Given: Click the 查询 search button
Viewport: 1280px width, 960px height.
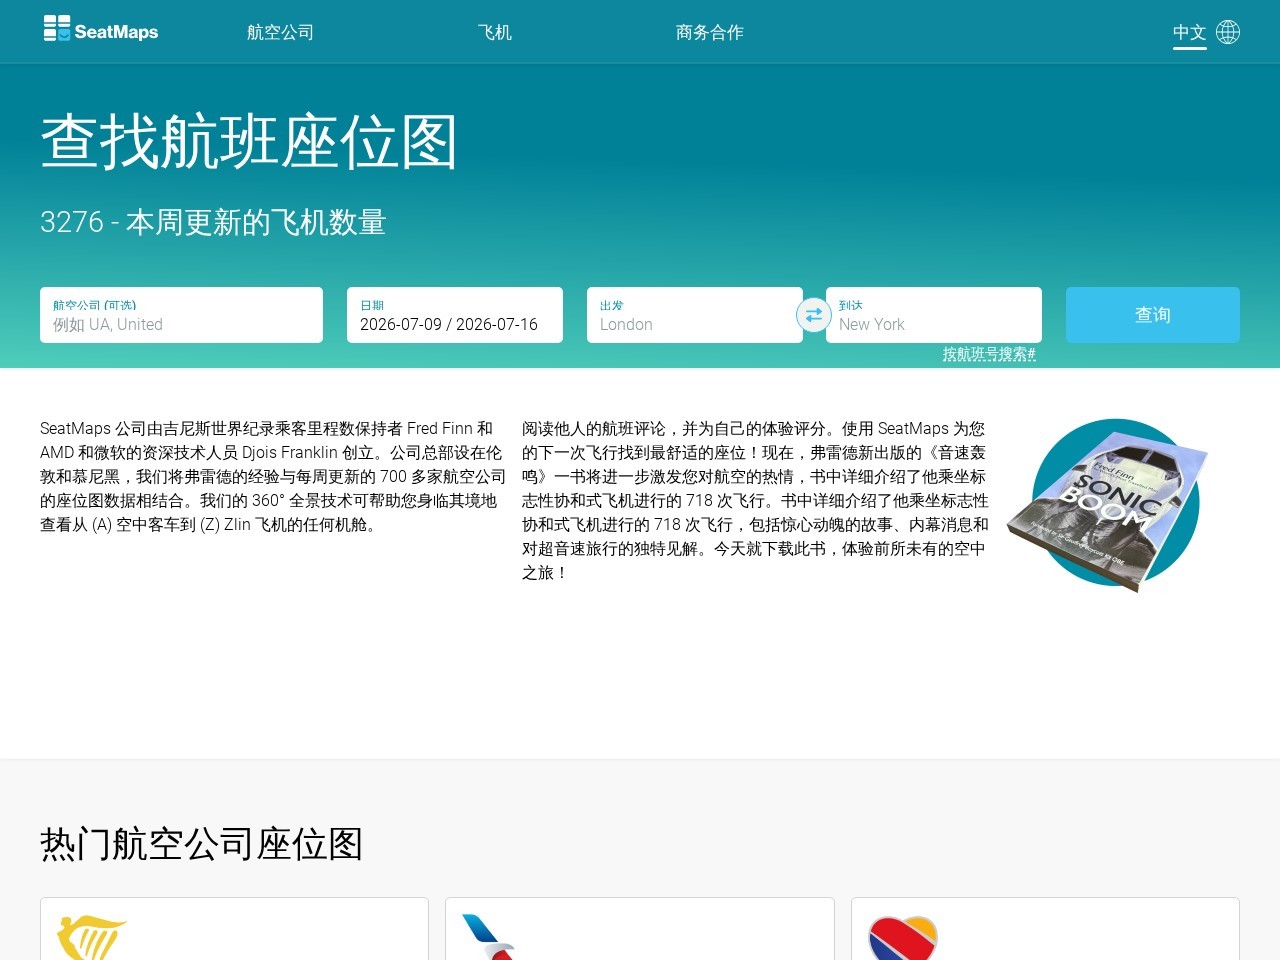Looking at the screenshot, I should tap(1153, 315).
